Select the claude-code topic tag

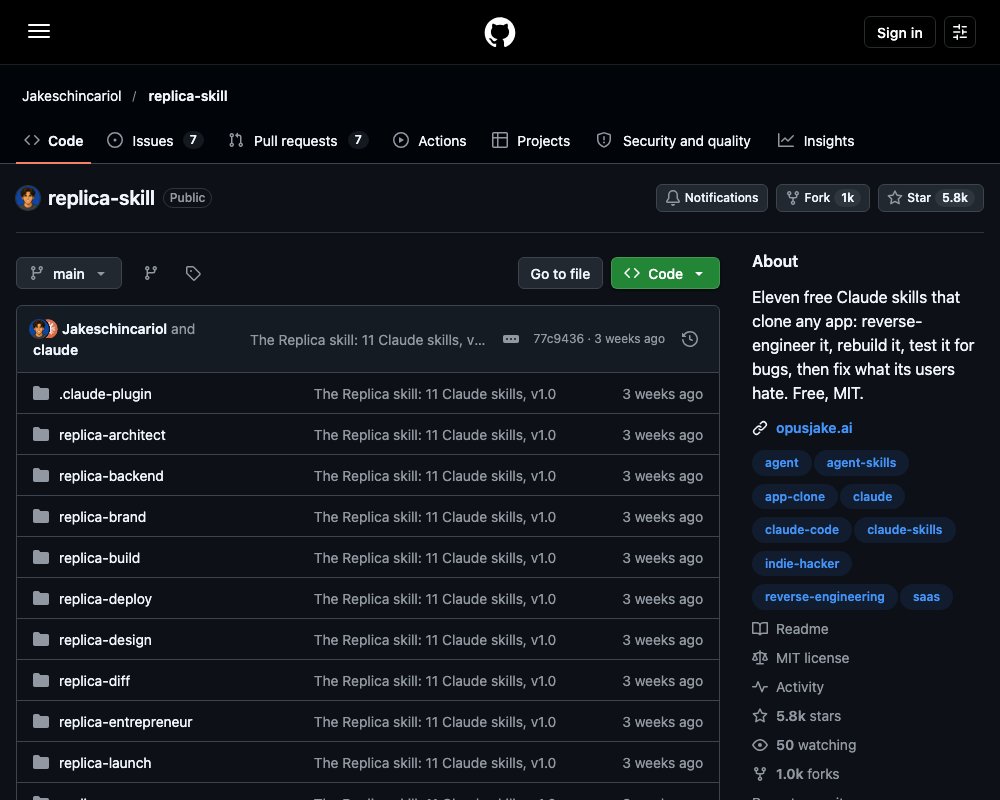coord(802,530)
